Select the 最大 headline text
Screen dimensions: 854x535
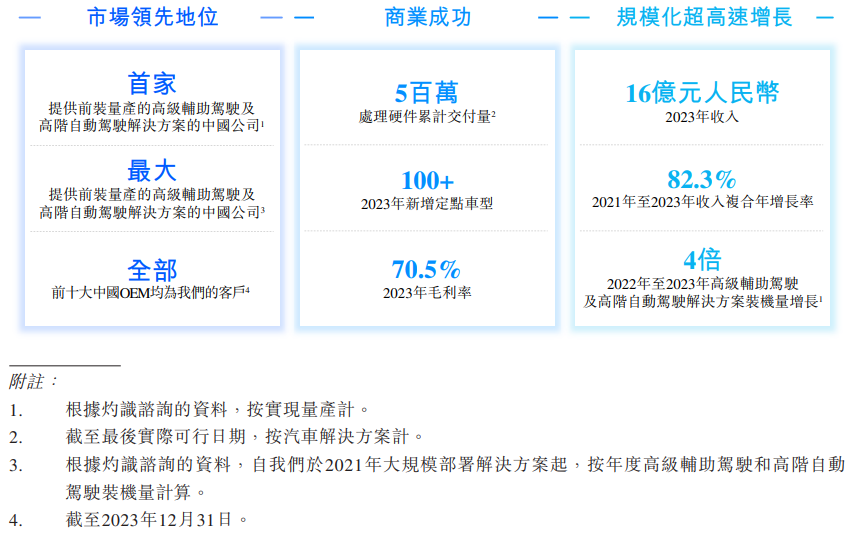coord(152,171)
